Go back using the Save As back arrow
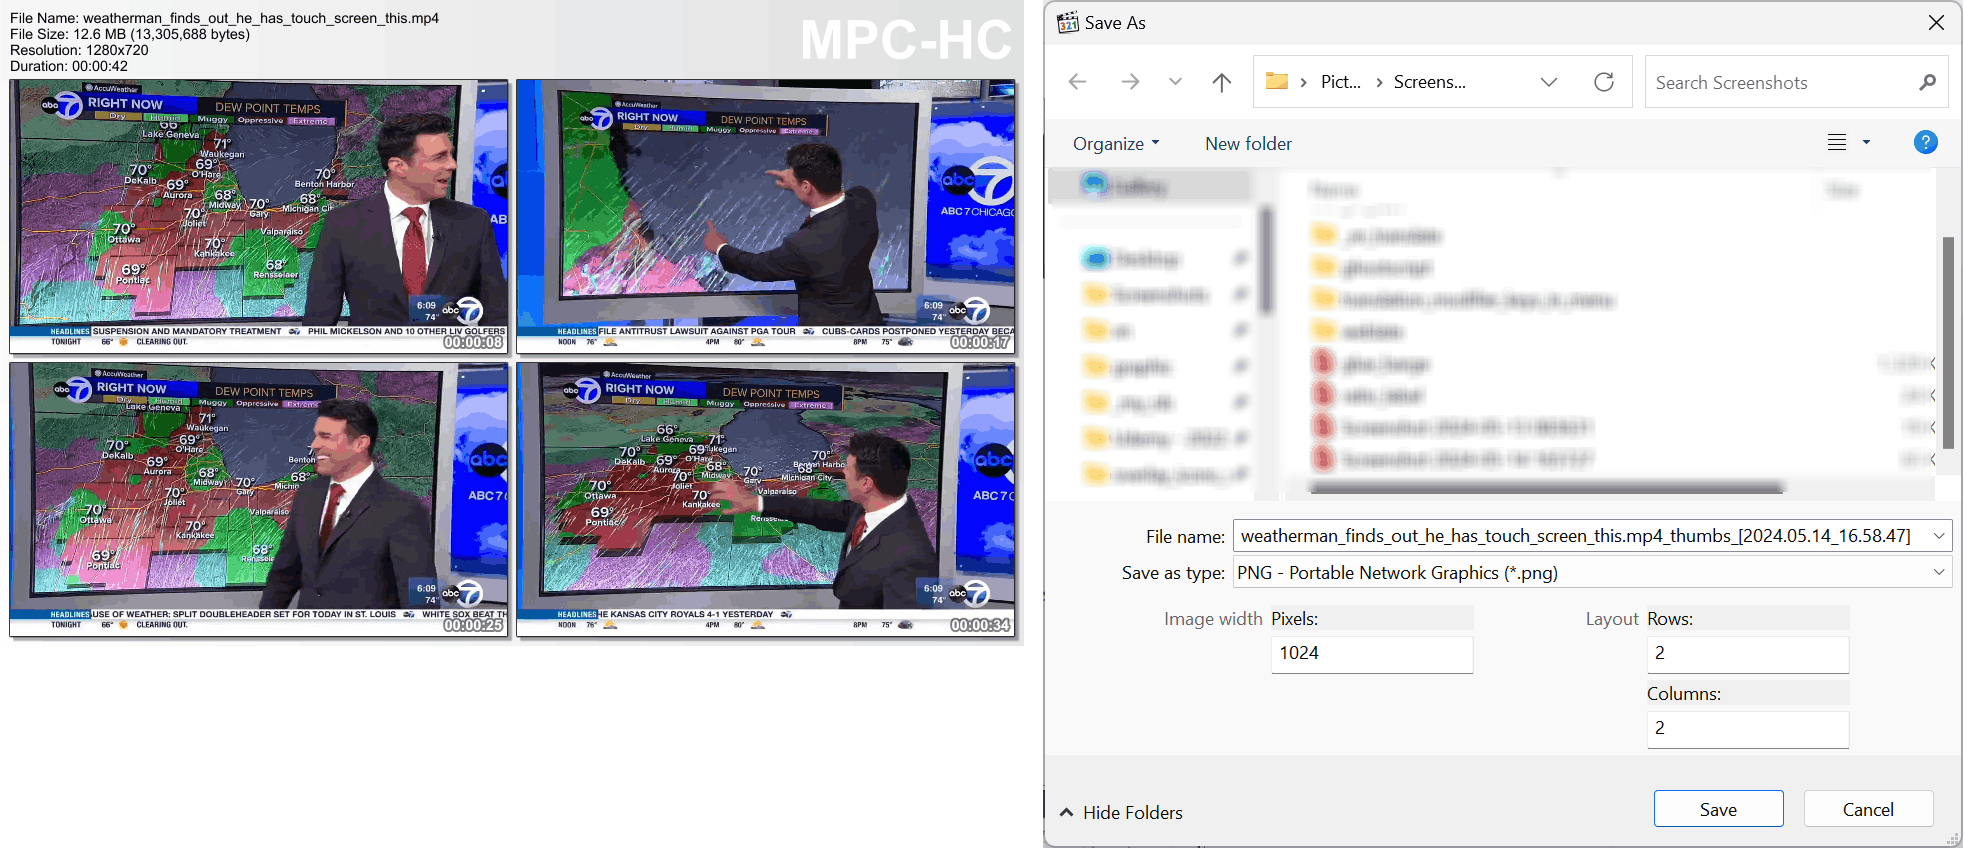Viewport: 1964px width, 848px height. [x=1077, y=82]
